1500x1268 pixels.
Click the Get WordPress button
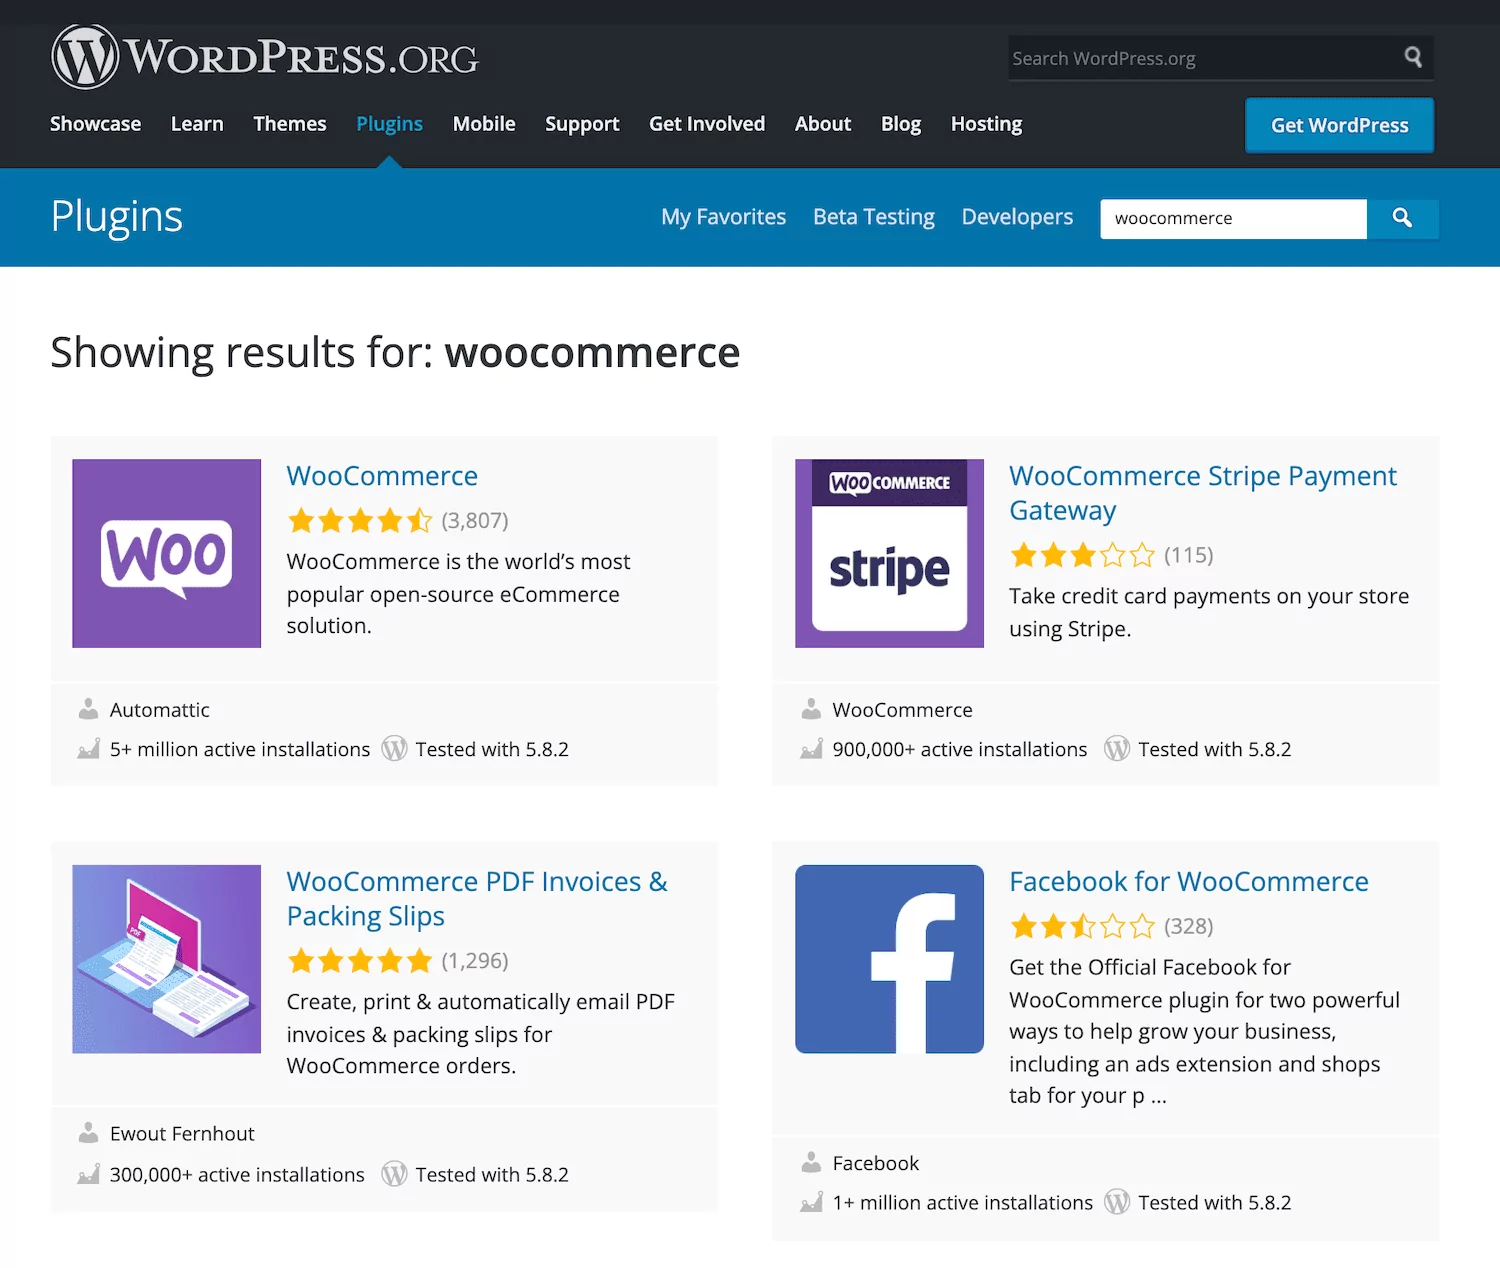click(1339, 125)
